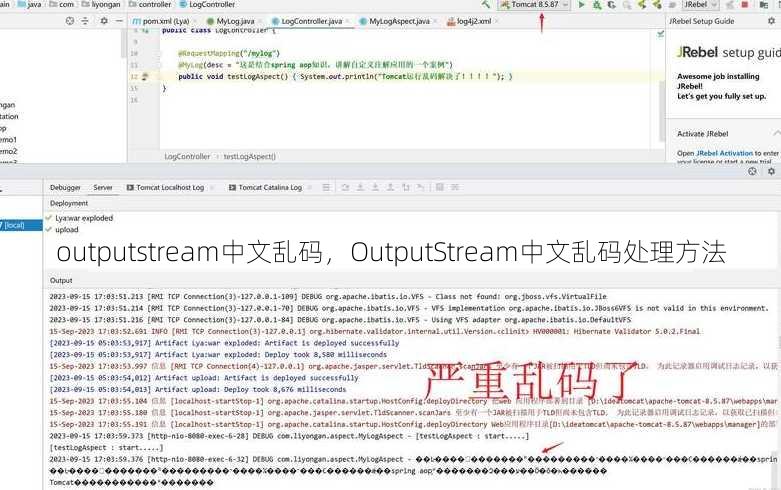This screenshot has height=490, width=781.
Task: Start Tomcat in debug mode with bug icon
Action: coord(597,5)
